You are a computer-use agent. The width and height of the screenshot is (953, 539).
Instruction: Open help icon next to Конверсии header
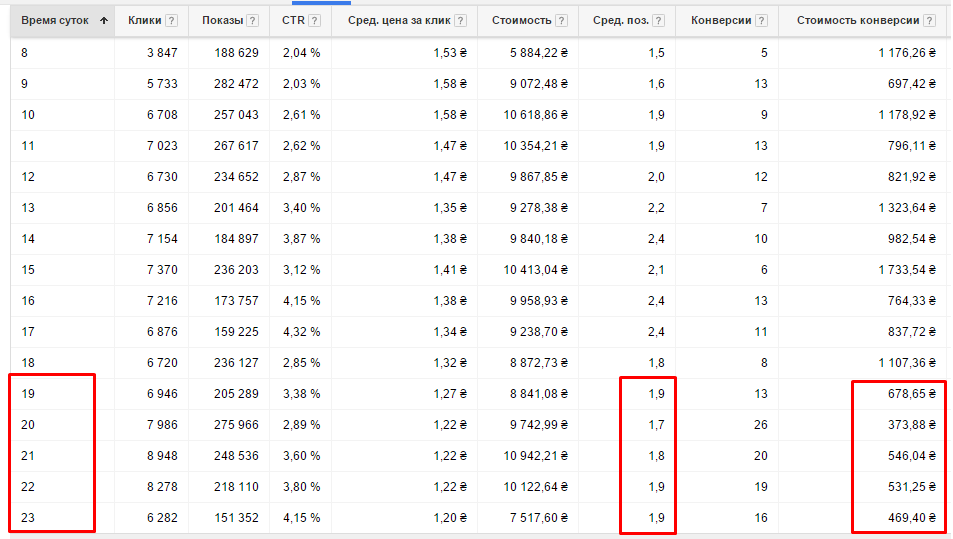tap(762, 21)
